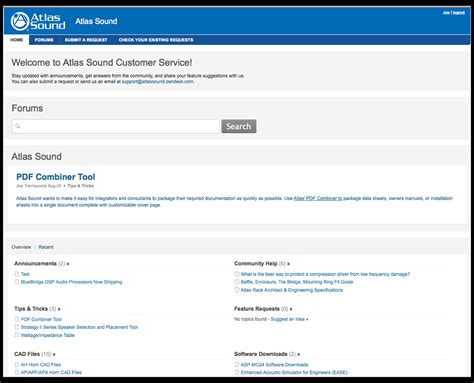Open BlueBridge DSP Audio Processors Now Shipping
The height and width of the screenshot is (383, 474).
pyautogui.click(x=71, y=282)
